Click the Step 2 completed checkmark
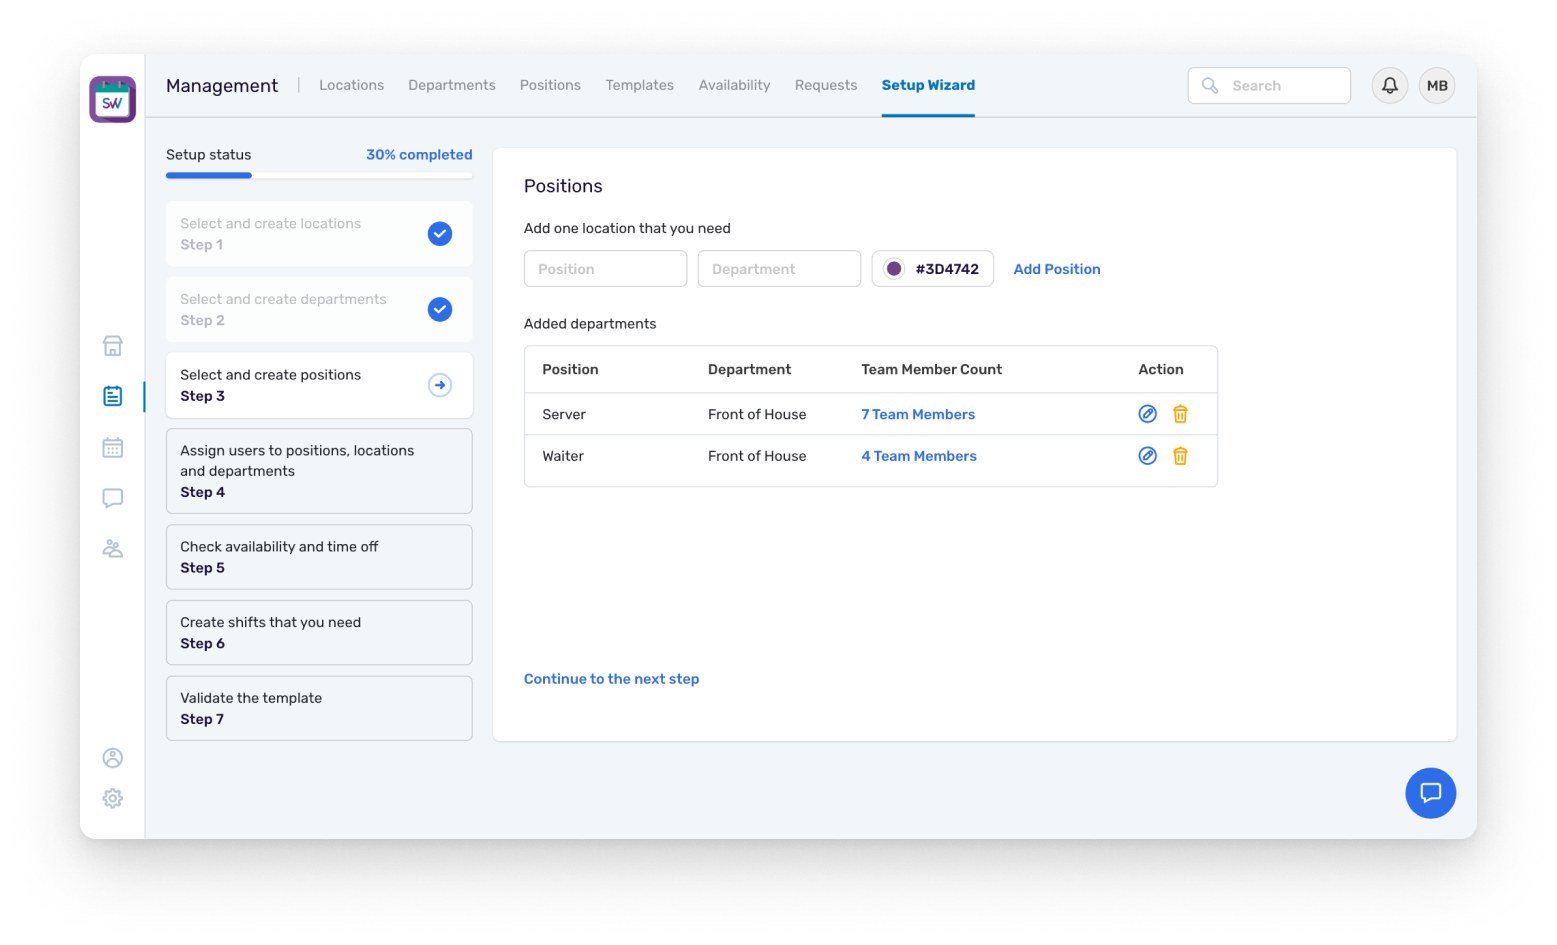The image size is (1557, 945). click(440, 310)
